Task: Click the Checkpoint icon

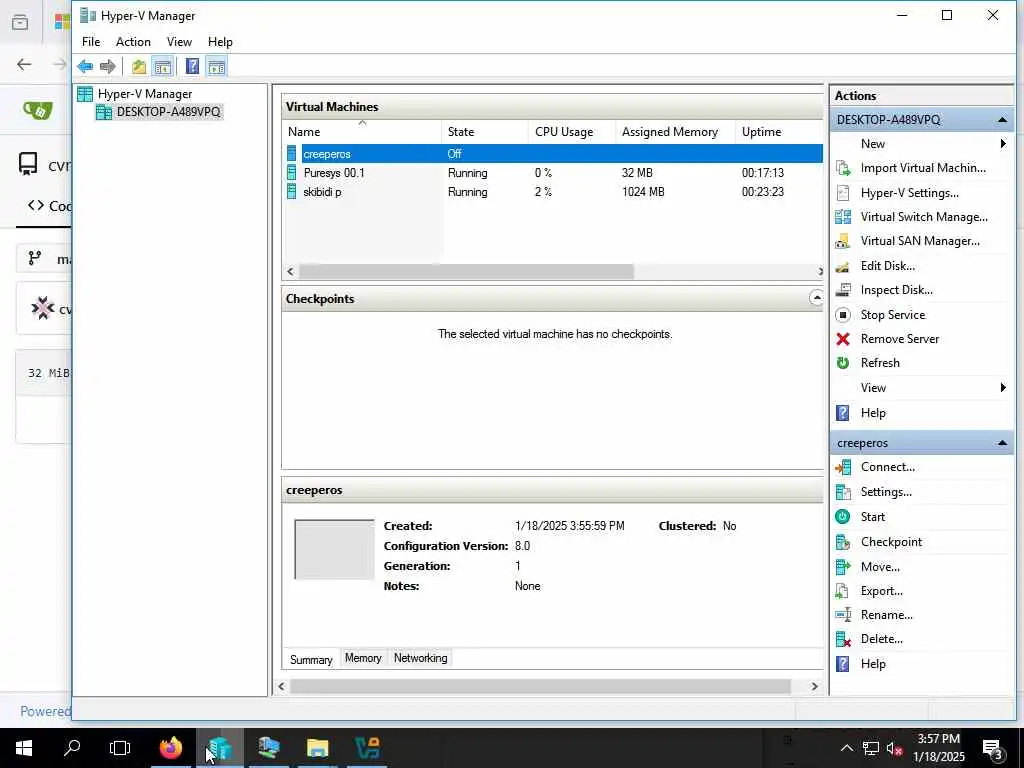Action: [x=843, y=542]
